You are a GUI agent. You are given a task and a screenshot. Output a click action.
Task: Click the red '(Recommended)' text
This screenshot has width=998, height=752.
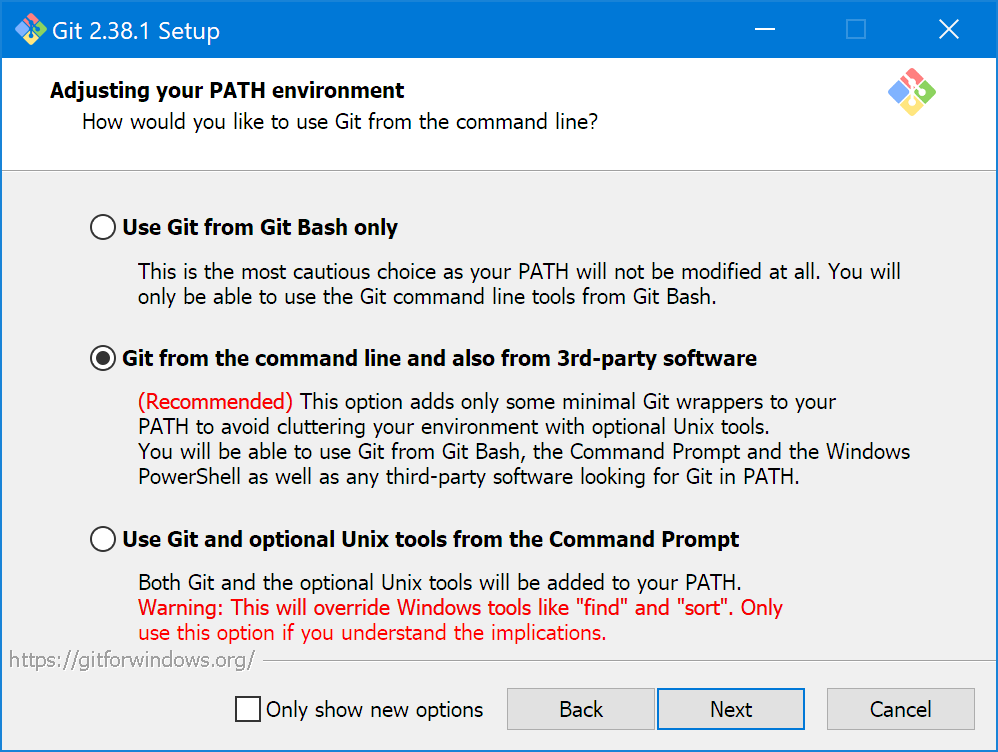point(215,402)
